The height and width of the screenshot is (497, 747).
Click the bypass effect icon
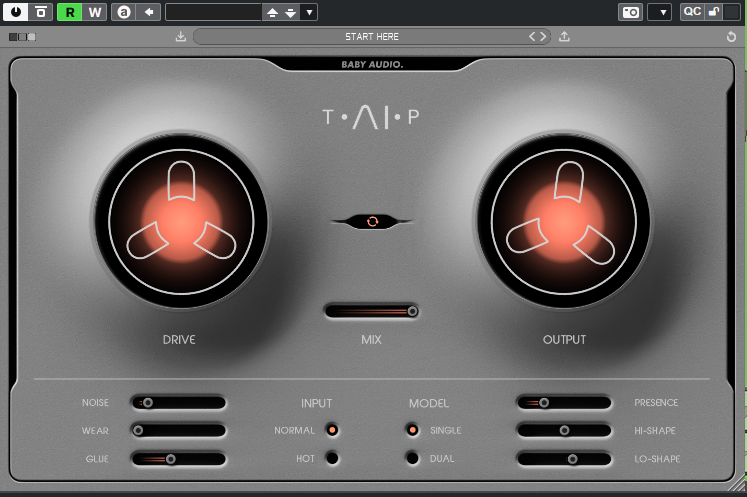point(41,12)
